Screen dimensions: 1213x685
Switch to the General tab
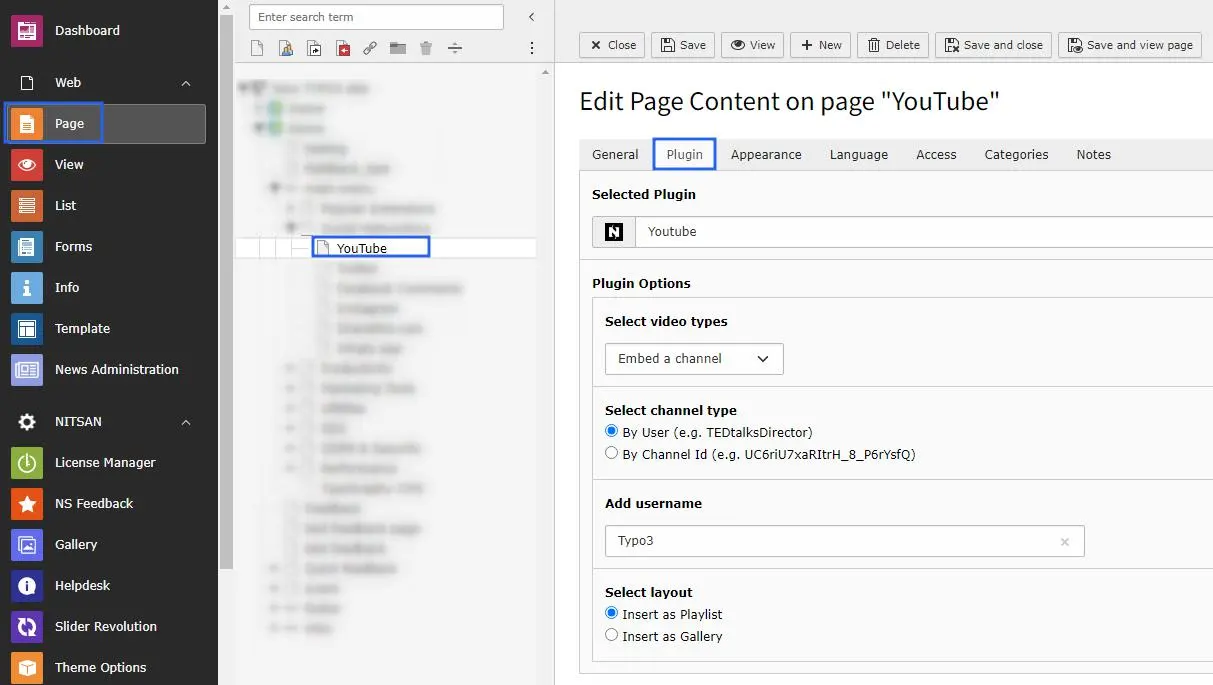[615, 155]
